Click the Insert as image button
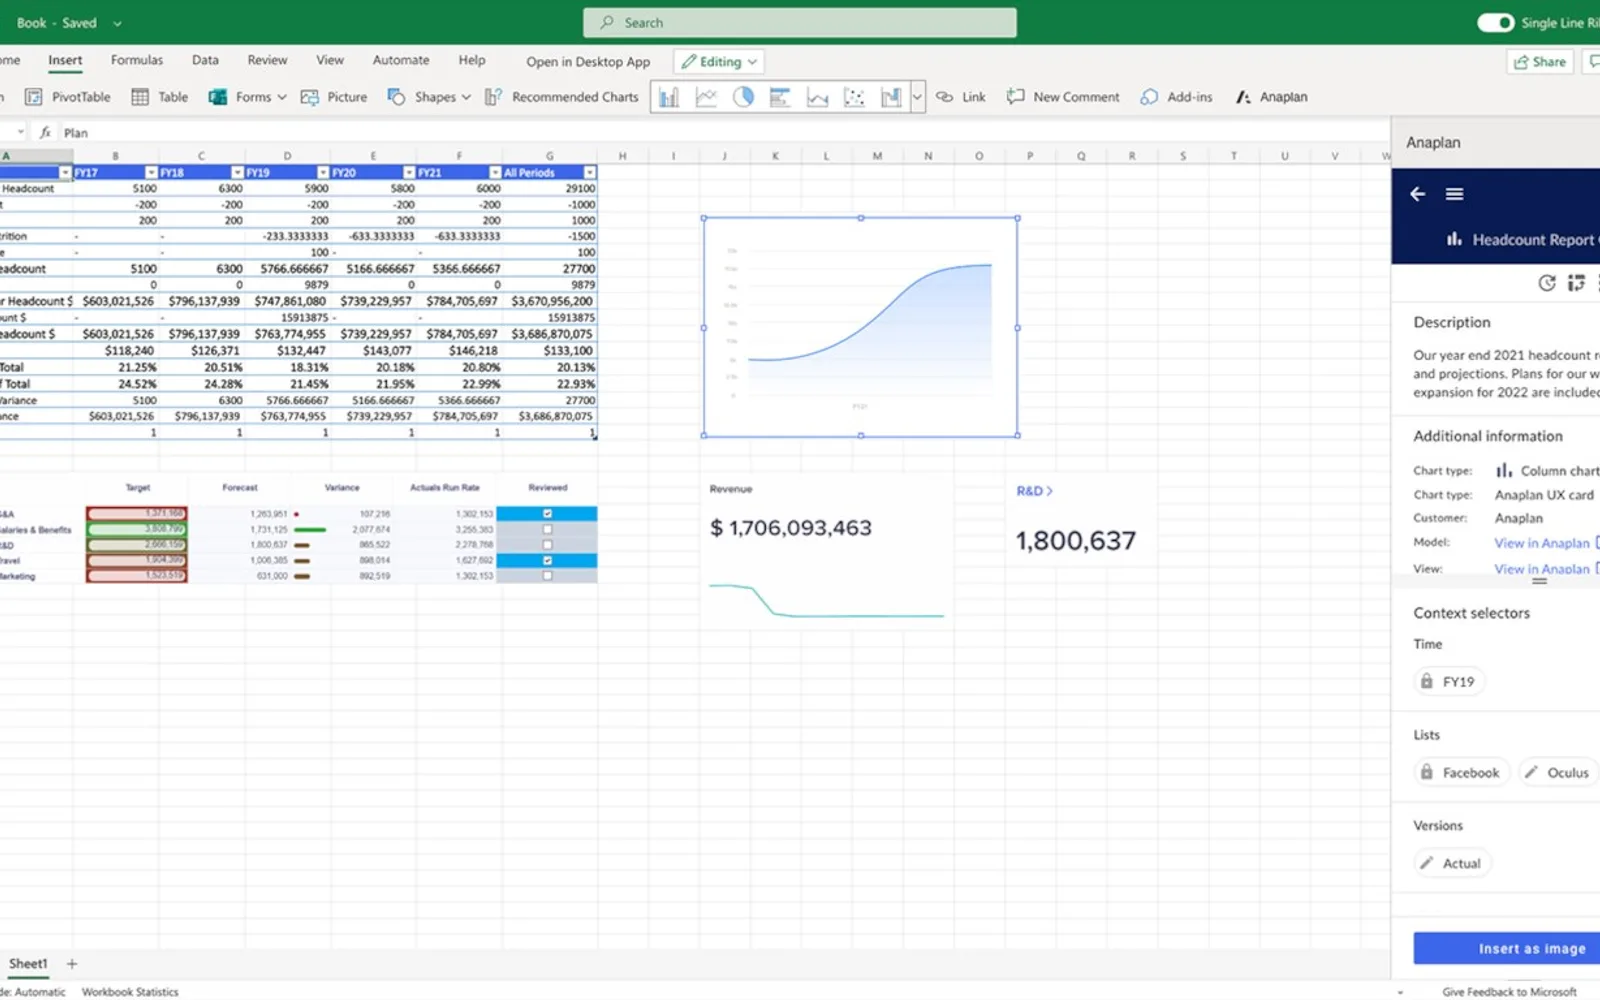The width and height of the screenshot is (1600, 1000). (1507, 948)
